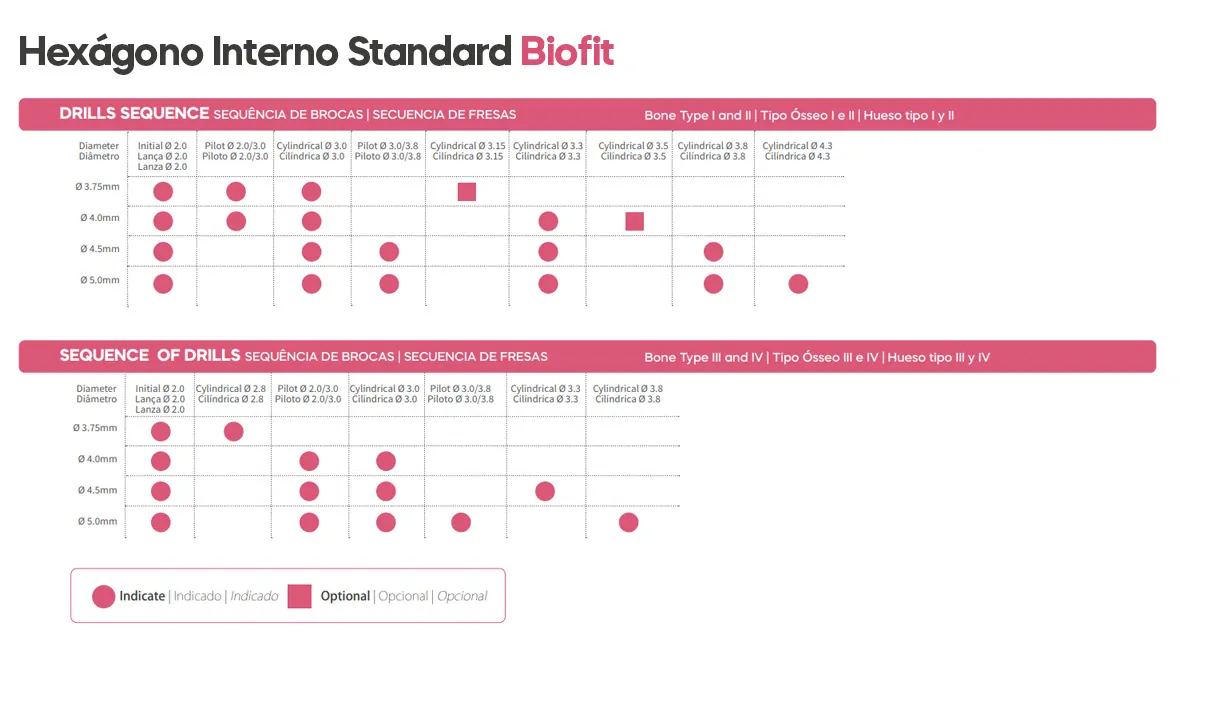The width and height of the screenshot is (1220, 710).
Task: Click the Cylindrical Ø 3.8 dot in lower table Ø 5.0mm row
Action: click(x=628, y=522)
